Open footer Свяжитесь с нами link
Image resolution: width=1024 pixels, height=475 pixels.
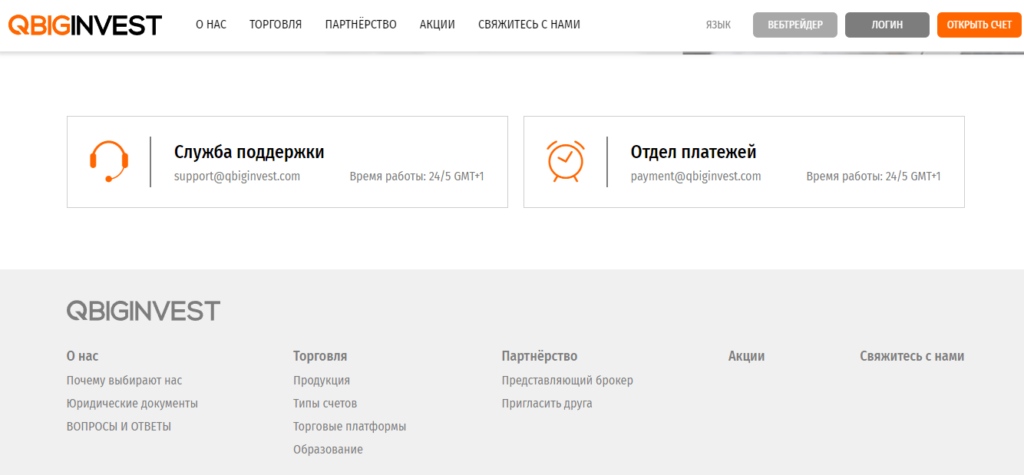(912, 356)
